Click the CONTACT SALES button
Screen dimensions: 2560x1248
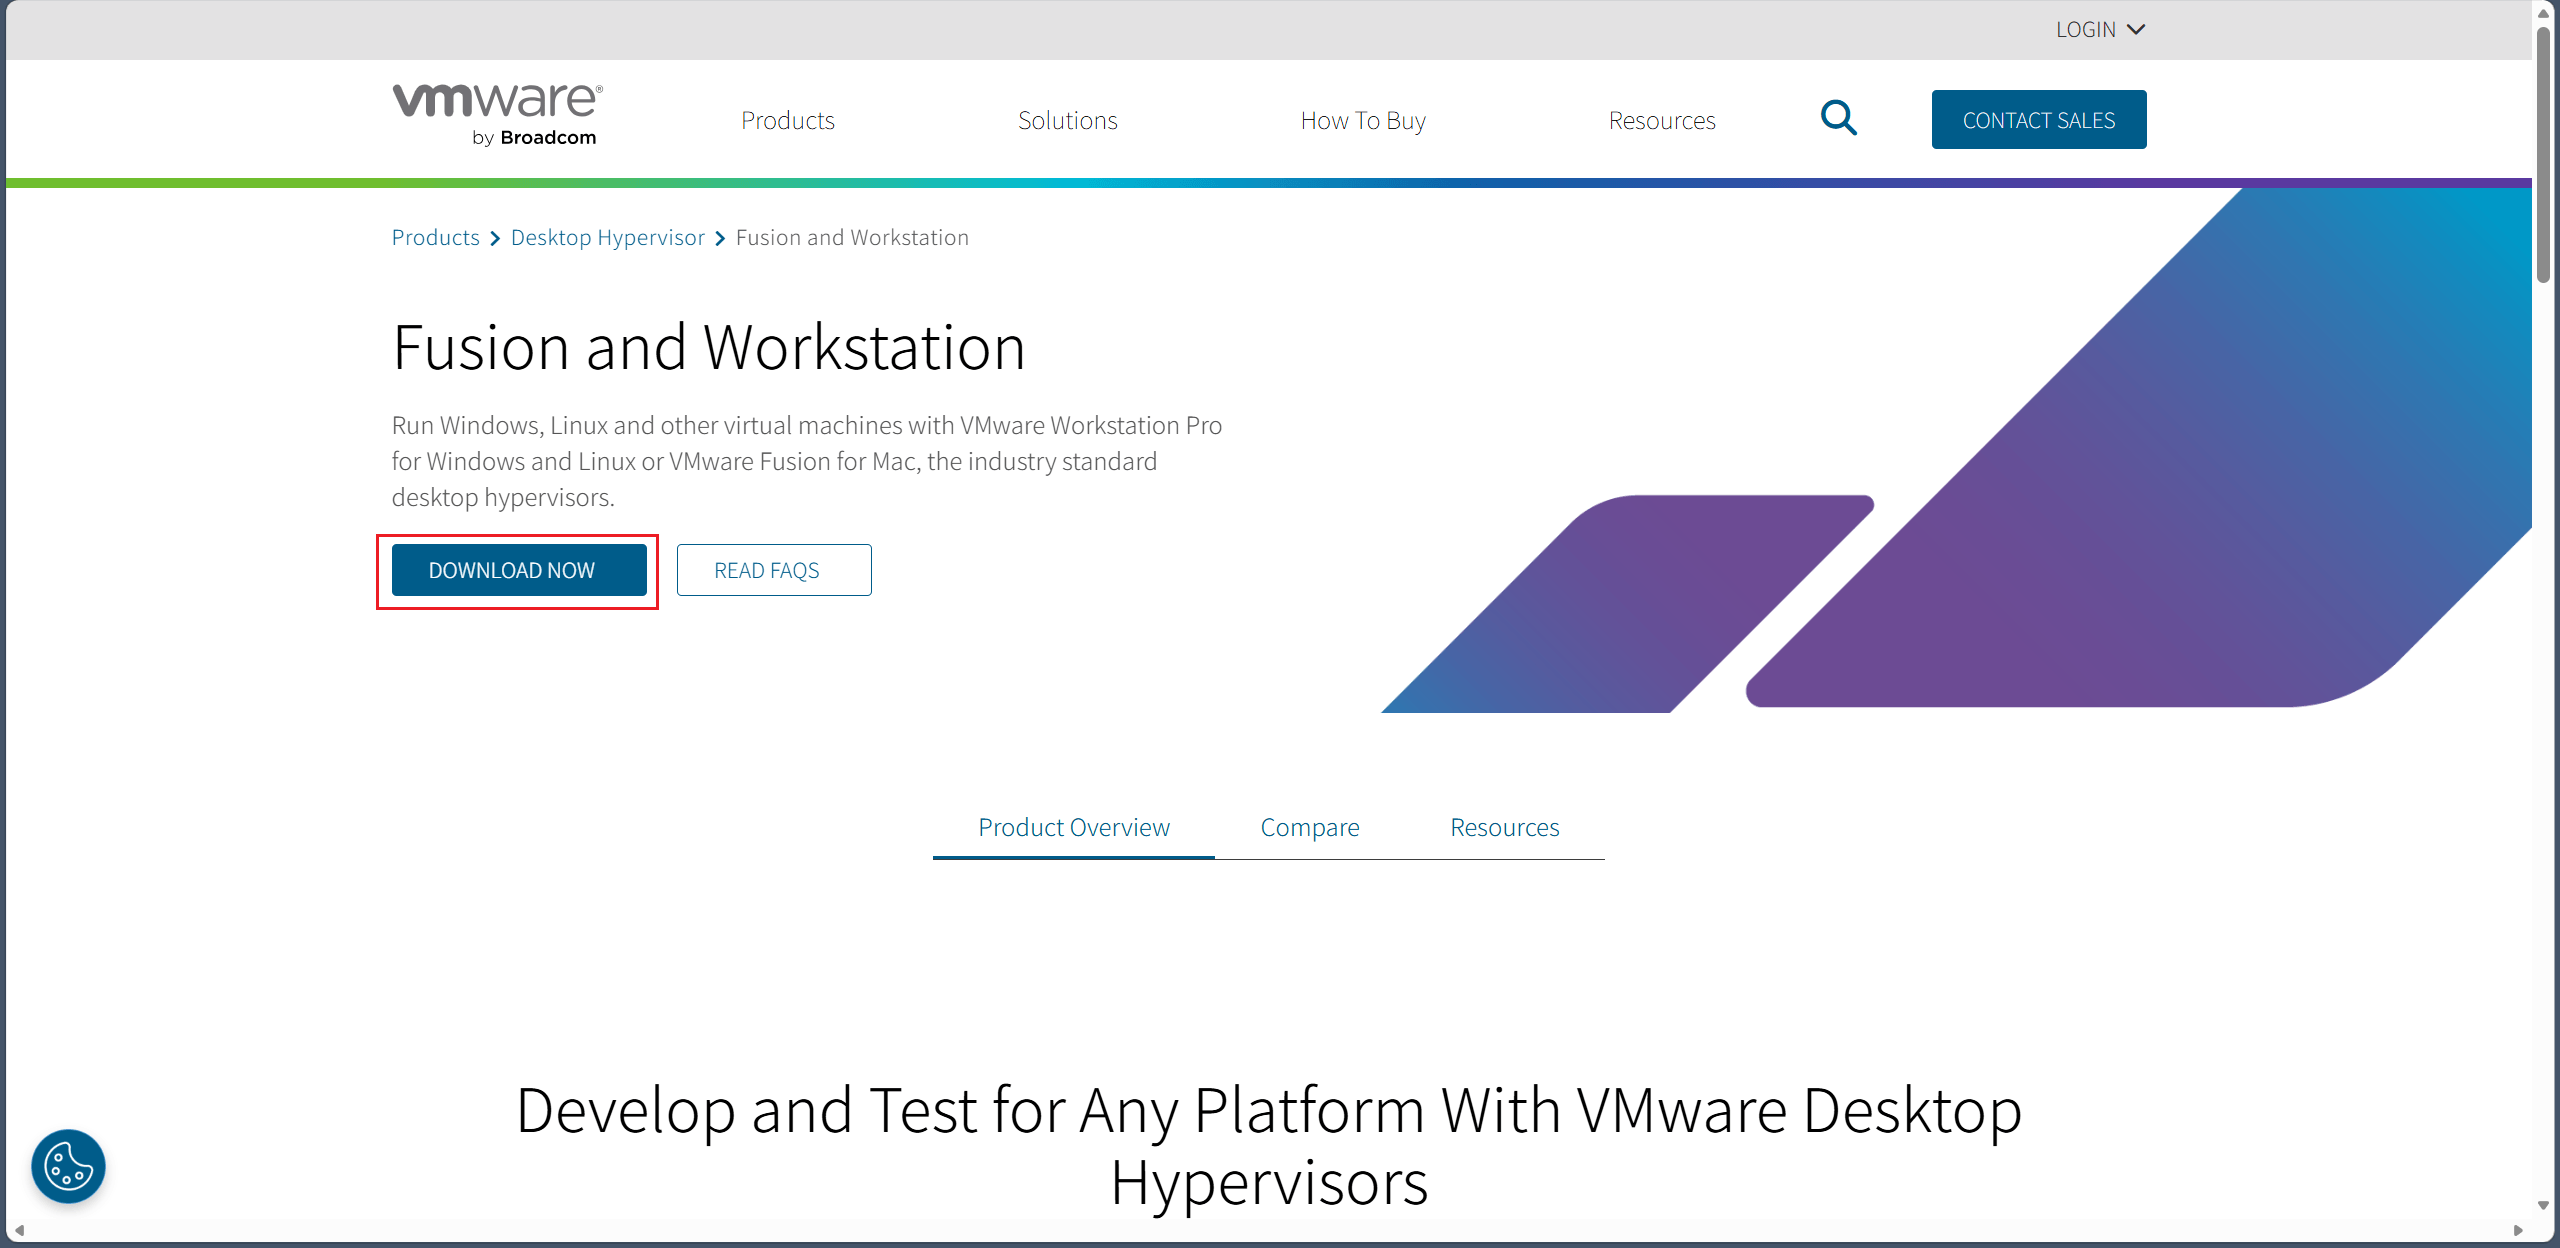[2039, 120]
